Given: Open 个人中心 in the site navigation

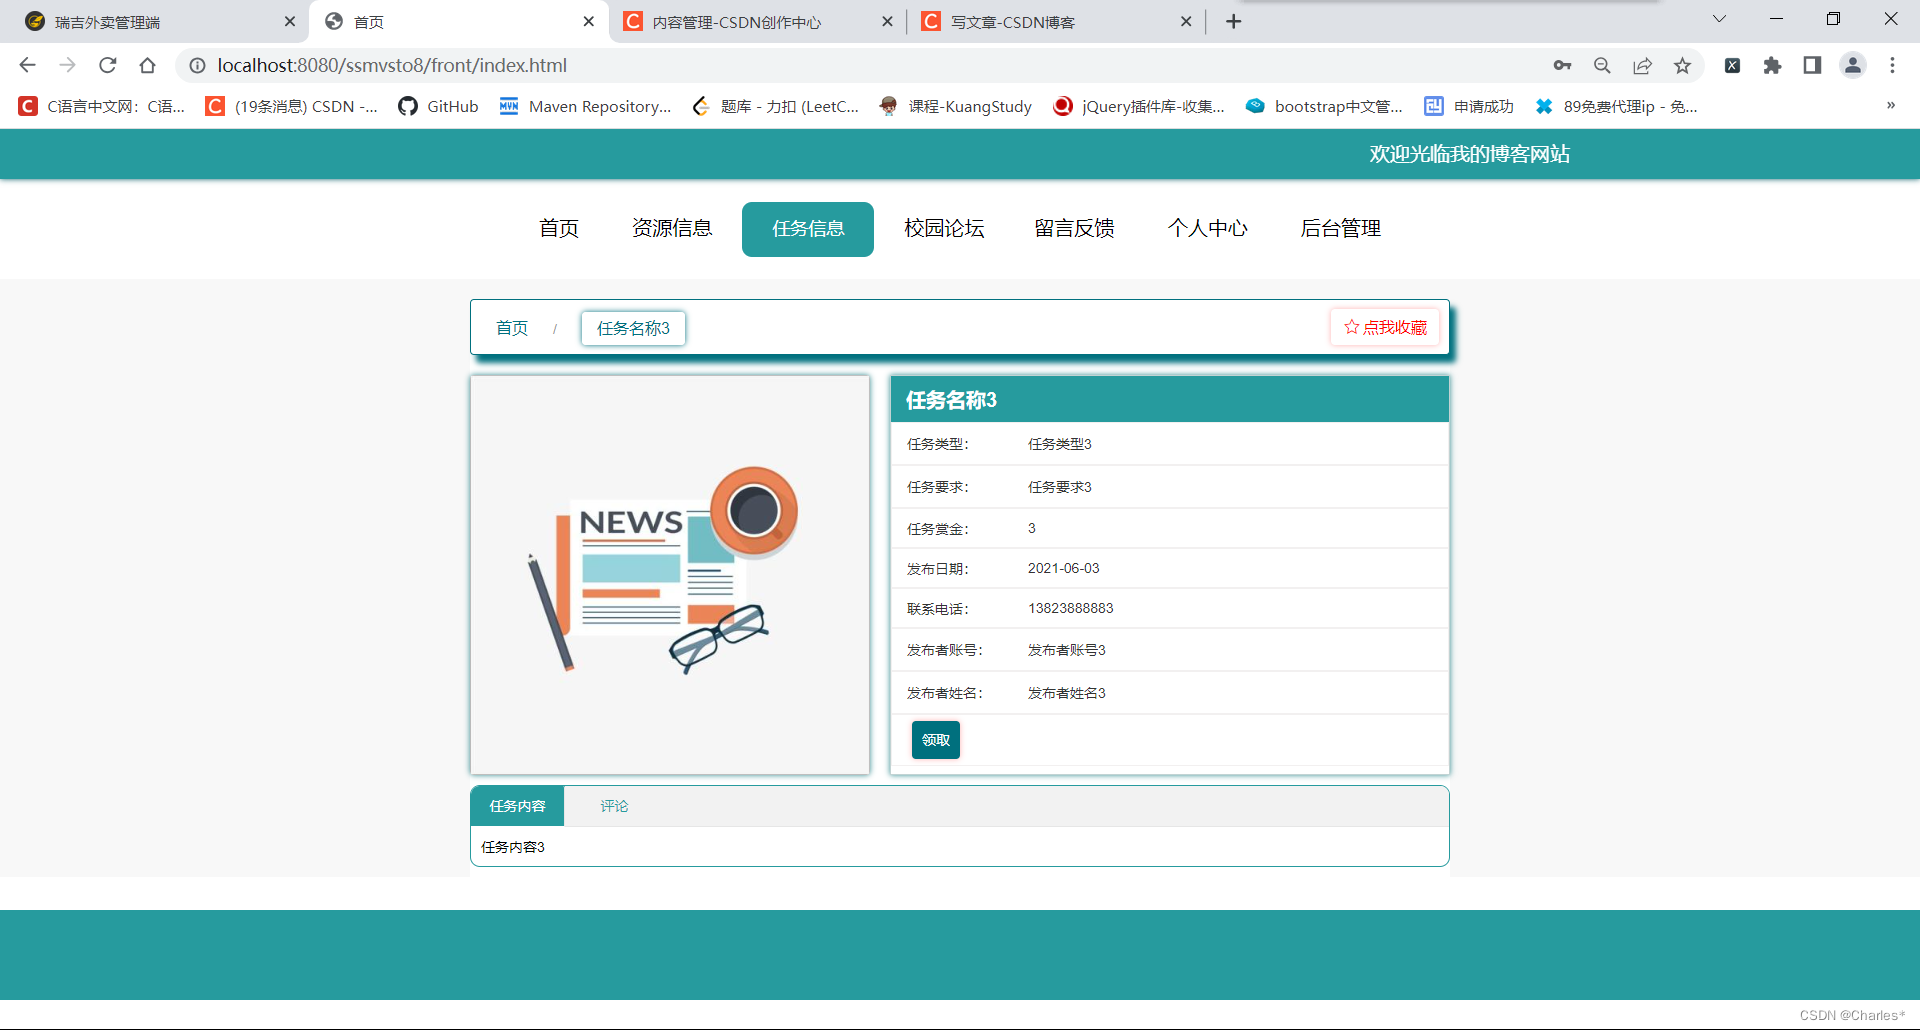Looking at the screenshot, I should click(x=1208, y=229).
